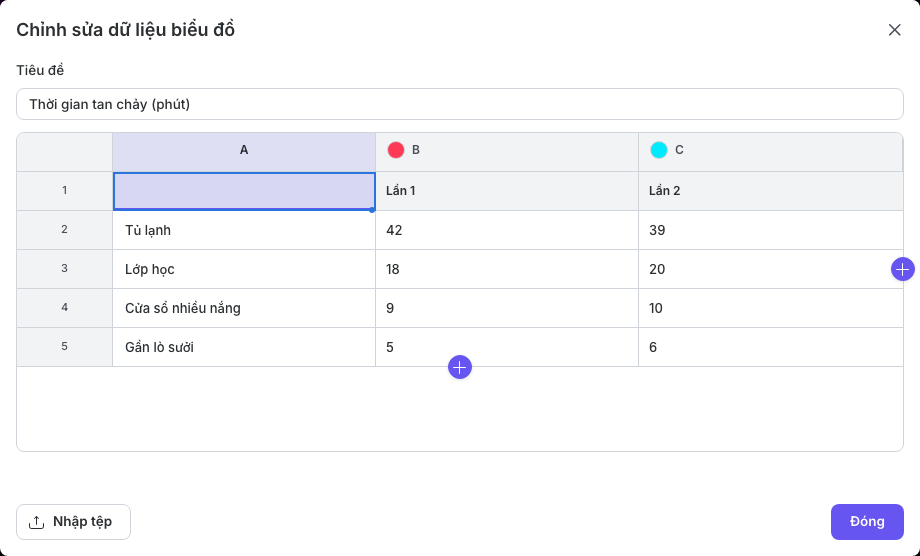Select the cell "Gần lò sưởi"
This screenshot has width=920, height=556.
[x=244, y=347]
